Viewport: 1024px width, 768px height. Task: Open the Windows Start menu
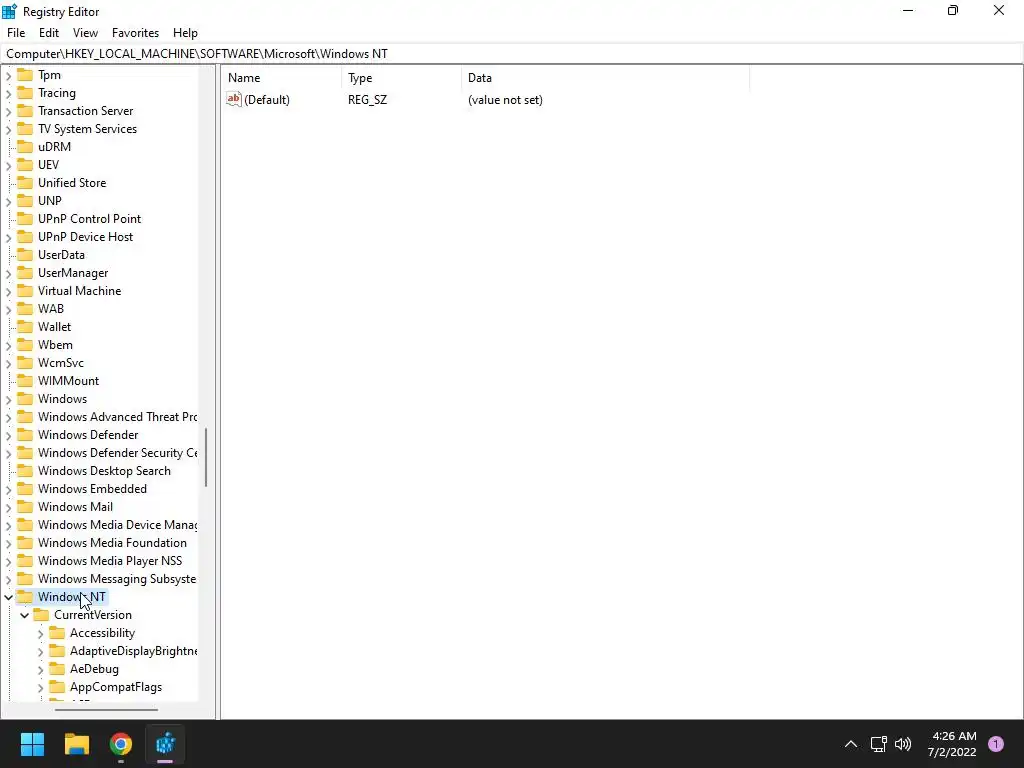coord(32,744)
